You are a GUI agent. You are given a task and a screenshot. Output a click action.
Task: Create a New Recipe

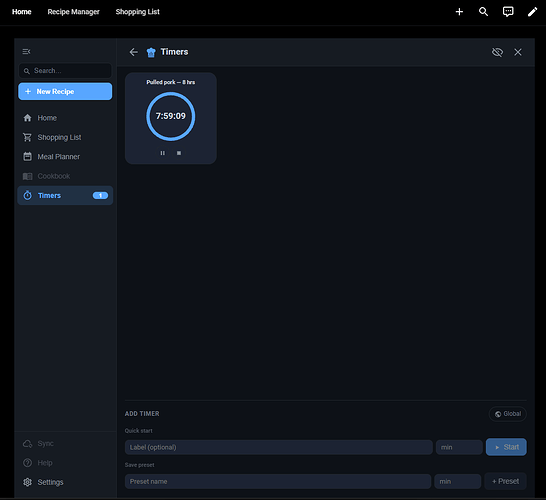pos(65,91)
